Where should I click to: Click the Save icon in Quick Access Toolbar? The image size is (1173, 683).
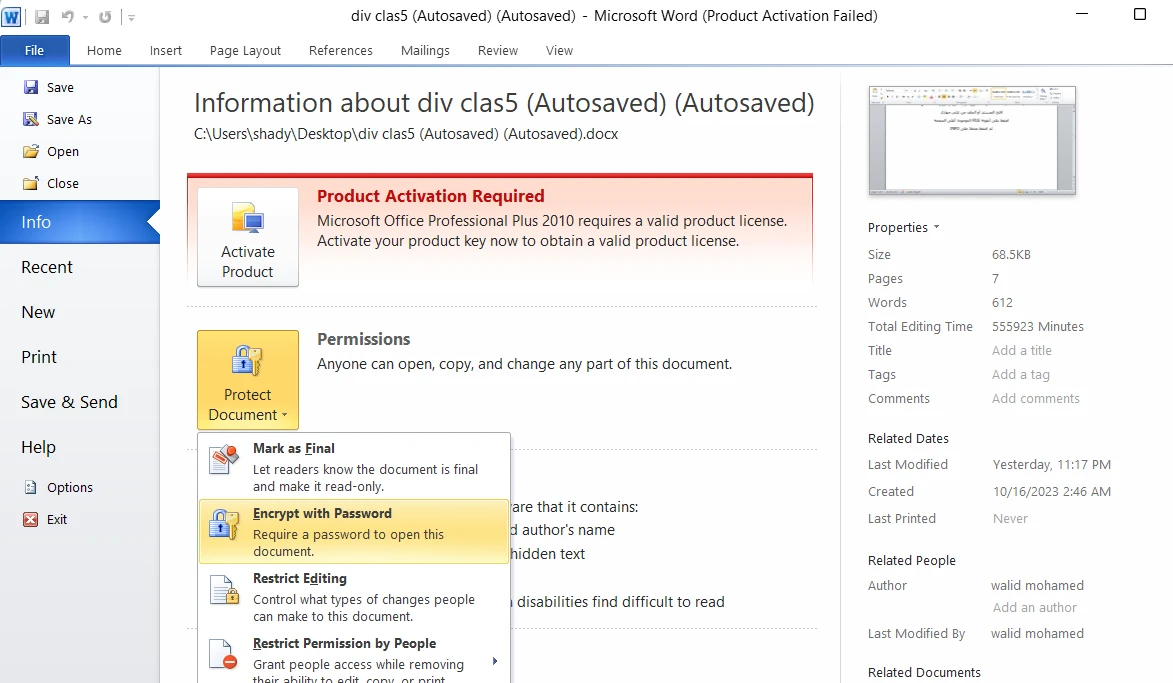click(x=42, y=17)
